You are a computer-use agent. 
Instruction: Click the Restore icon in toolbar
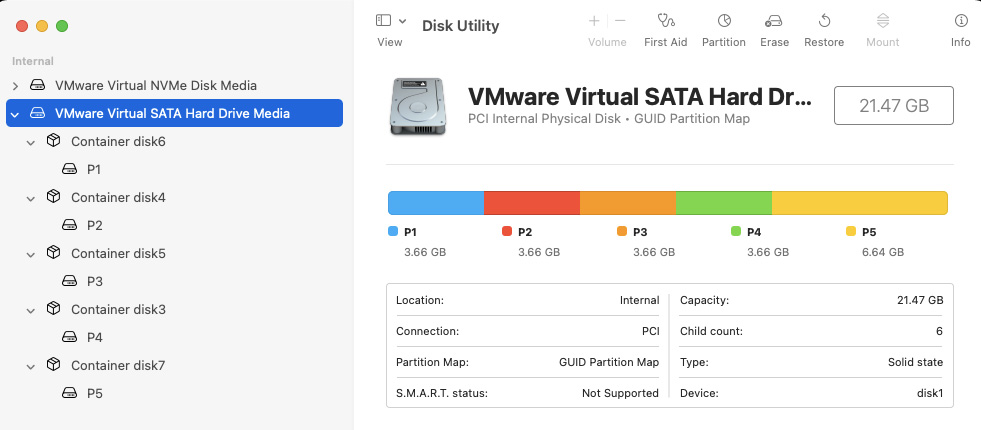[824, 21]
